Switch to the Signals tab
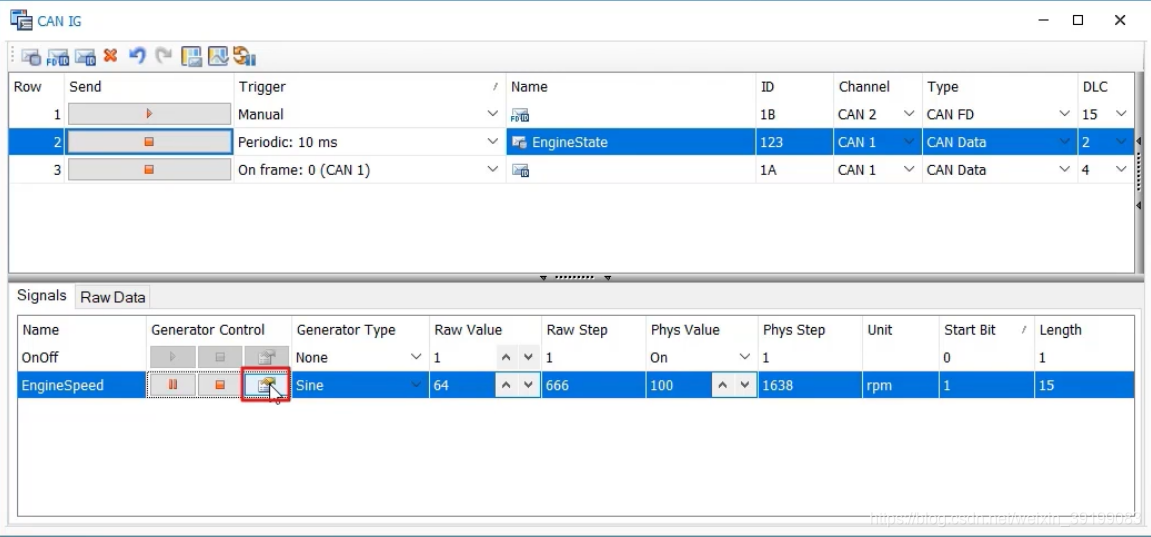 point(42,296)
